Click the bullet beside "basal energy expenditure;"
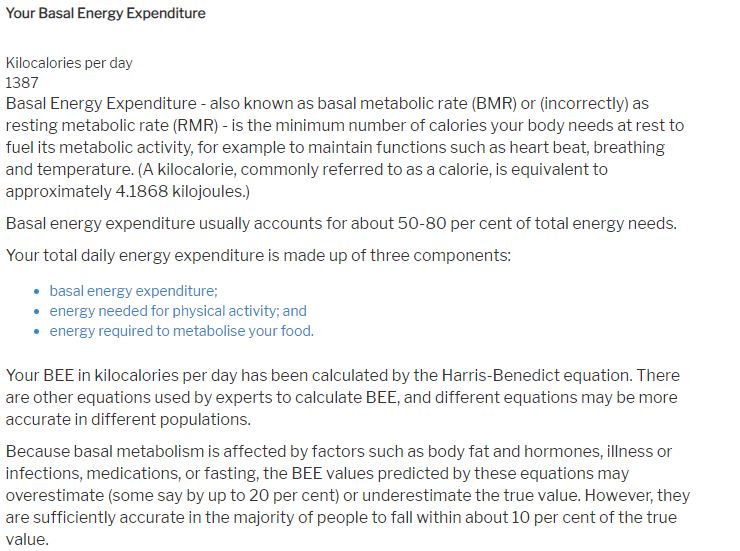 point(37,292)
